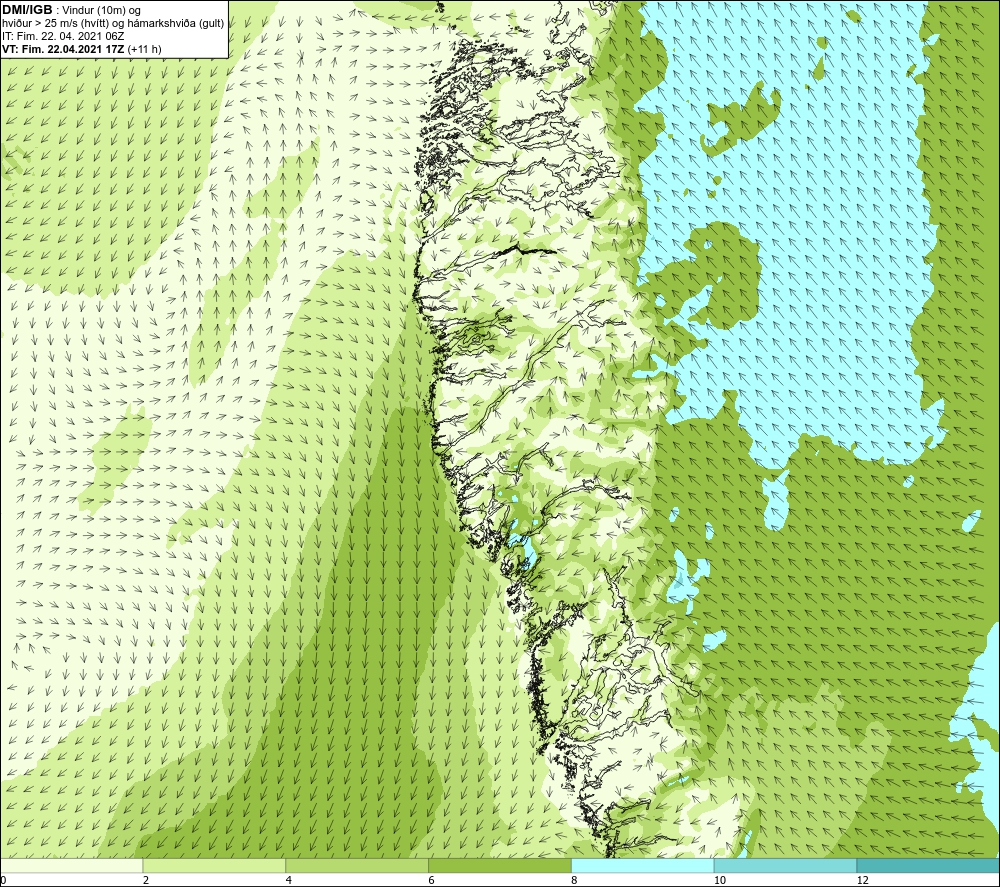Click the legend scale label '4'
The width and height of the screenshot is (1000, 887).
(x=289, y=880)
